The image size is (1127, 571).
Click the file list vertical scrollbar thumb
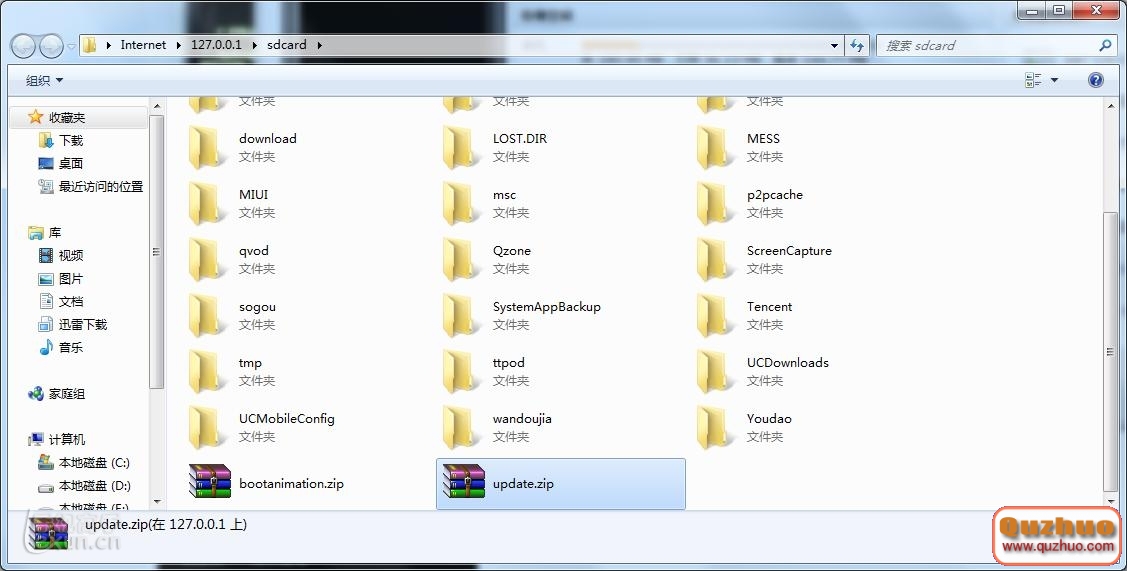(x=1112, y=352)
